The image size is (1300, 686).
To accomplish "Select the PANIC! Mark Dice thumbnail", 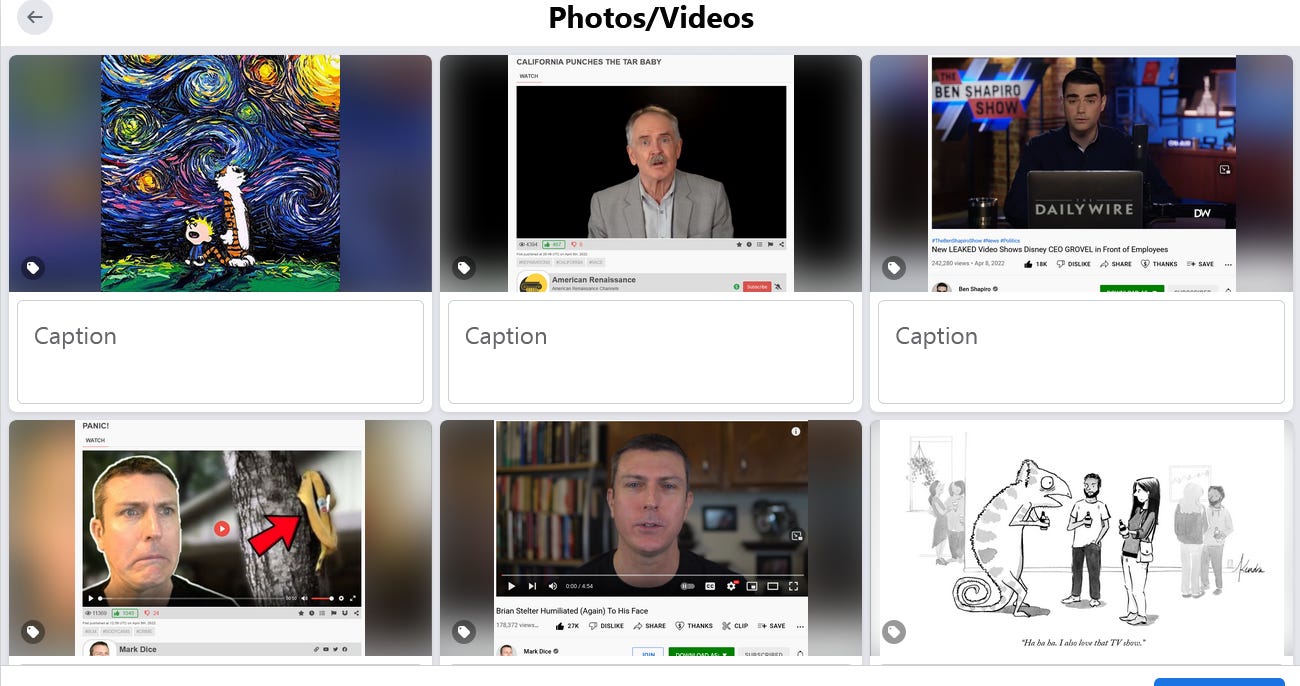I will pos(220,538).
